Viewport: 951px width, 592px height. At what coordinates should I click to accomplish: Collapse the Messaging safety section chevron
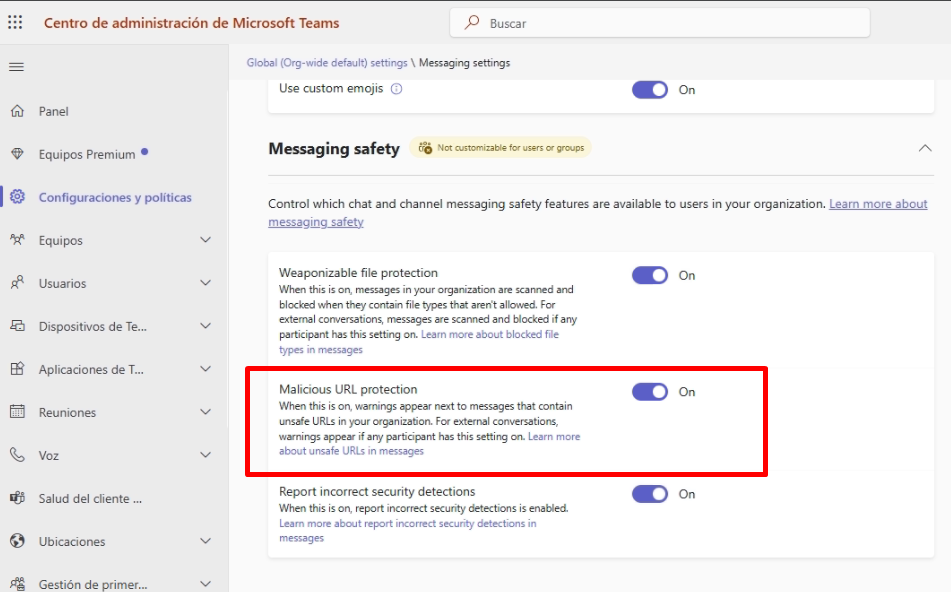click(924, 148)
